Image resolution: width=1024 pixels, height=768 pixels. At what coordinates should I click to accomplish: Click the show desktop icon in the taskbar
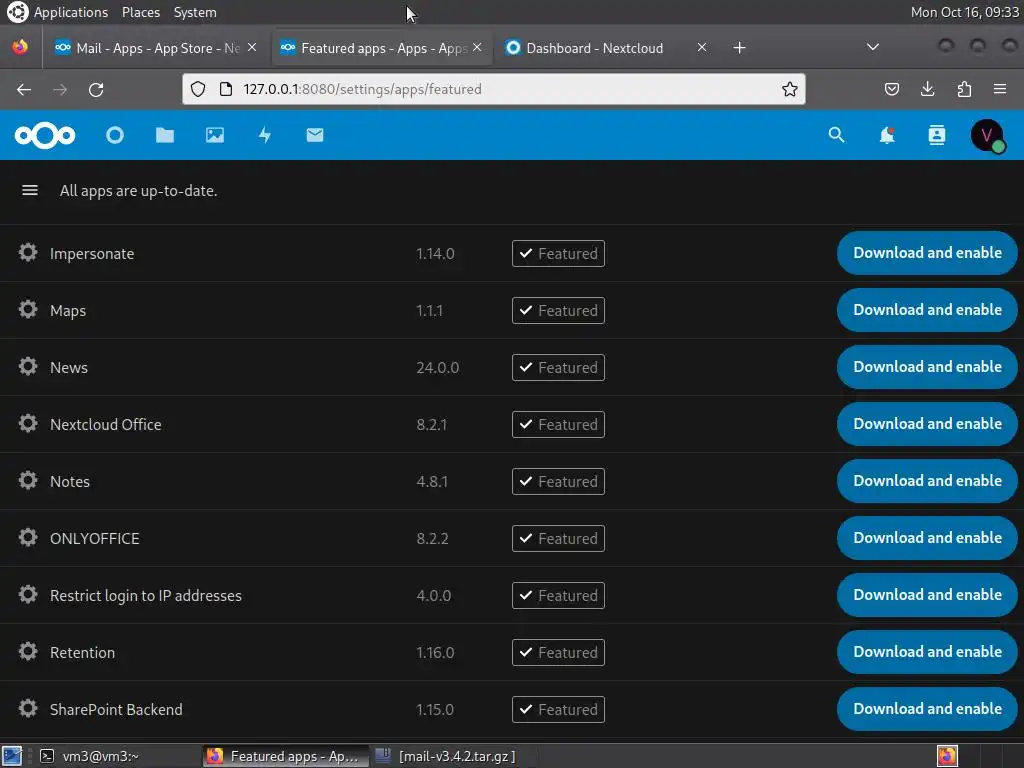point(12,756)
